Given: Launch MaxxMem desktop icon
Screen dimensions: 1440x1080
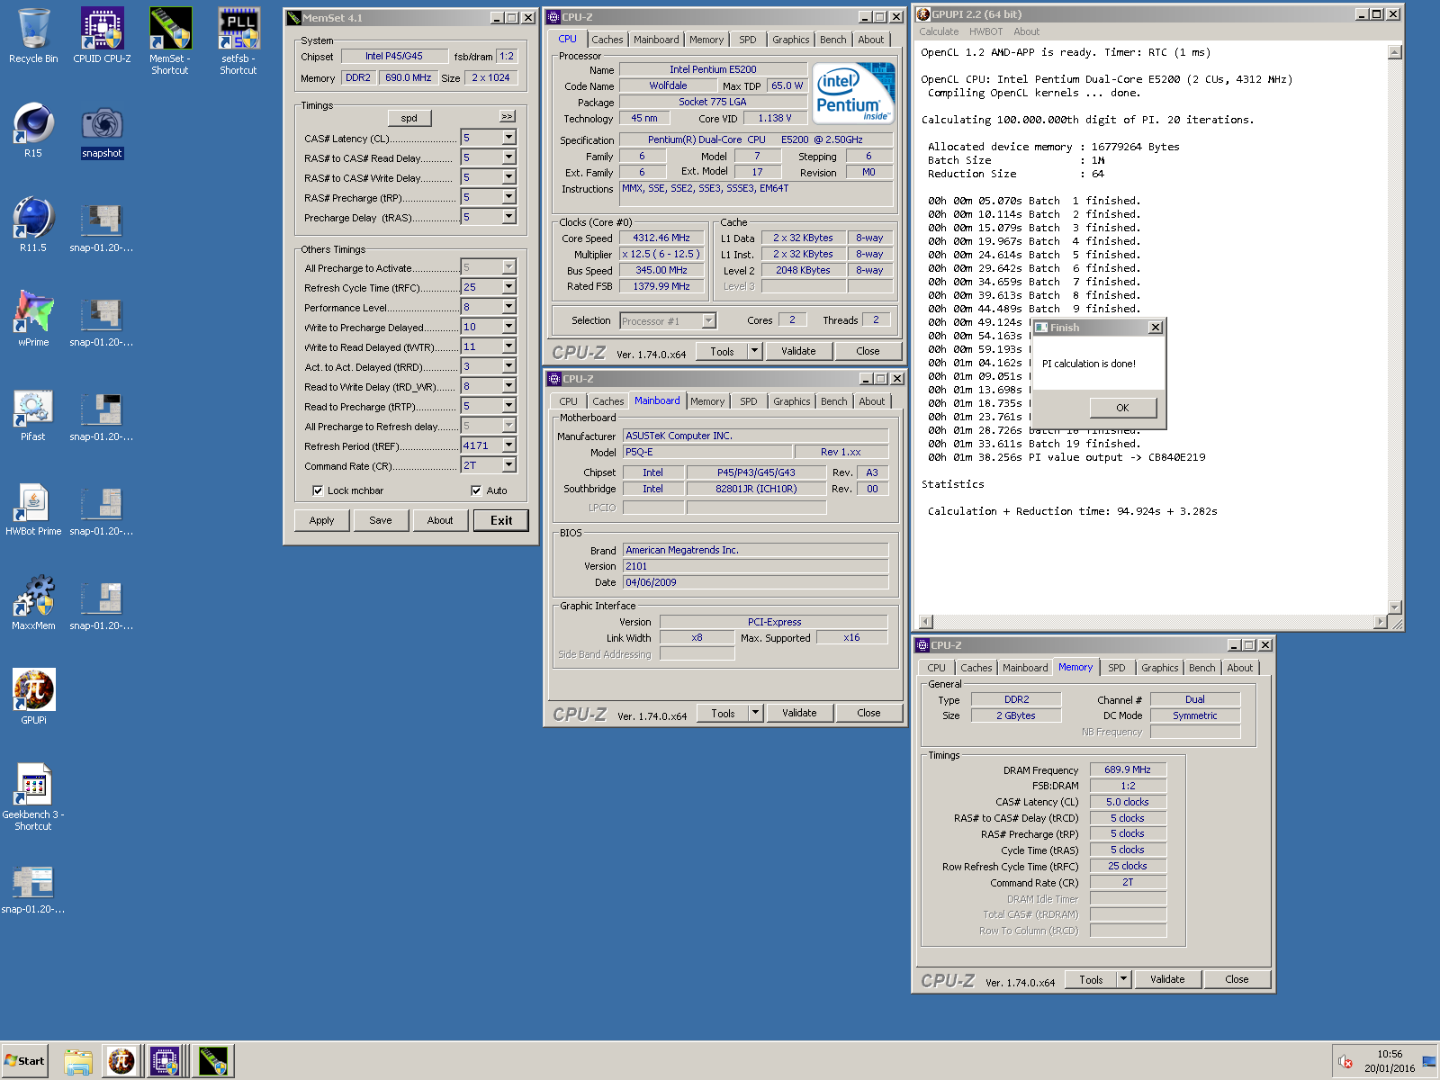Looking at the screenshot, I should 33,603.
